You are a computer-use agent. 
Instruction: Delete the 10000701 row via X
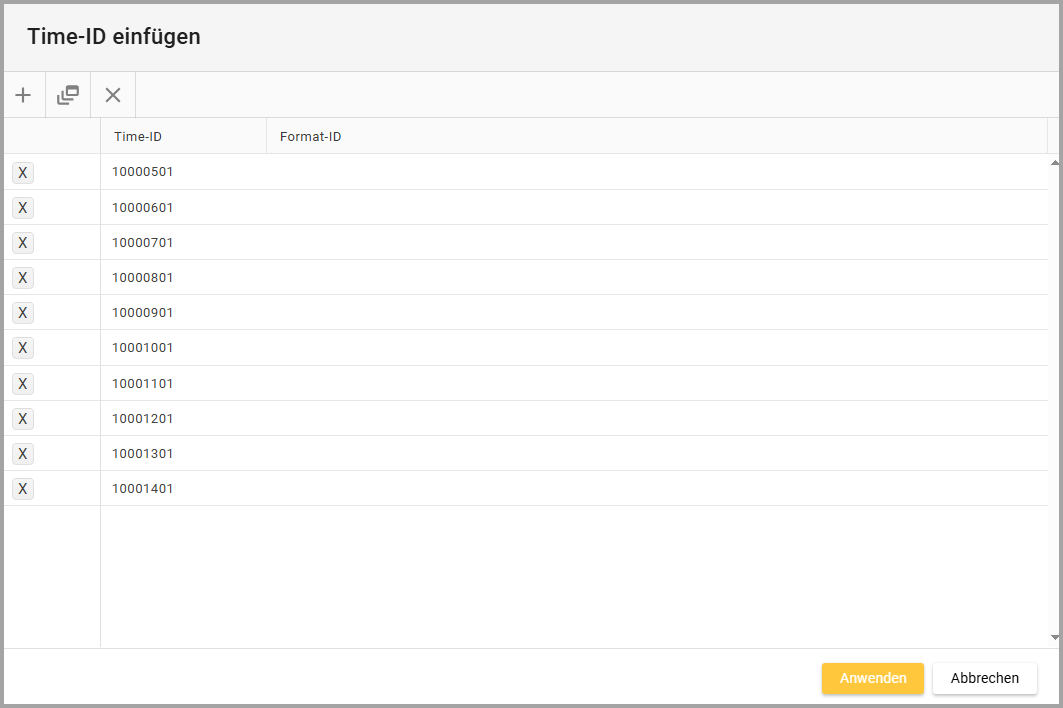(x=22, y=243)
